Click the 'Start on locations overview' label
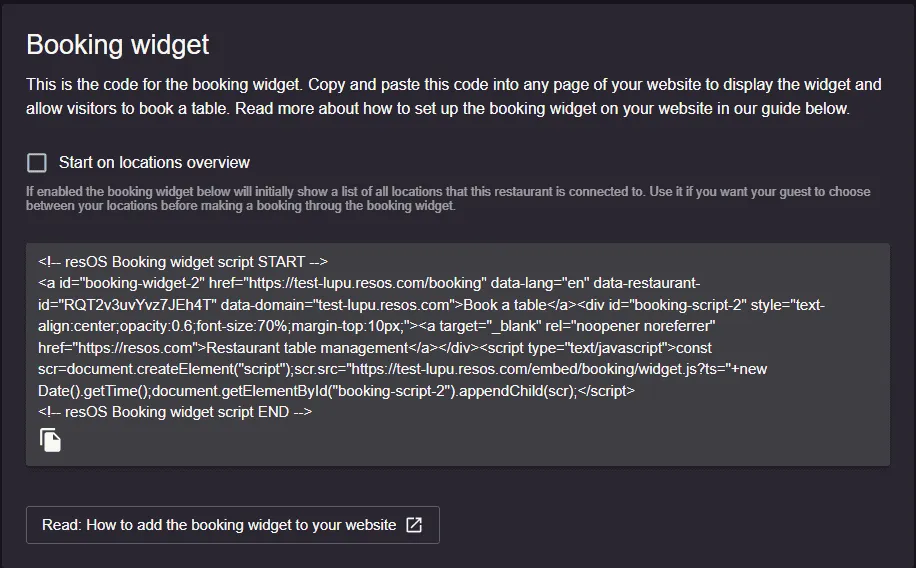This screenshot has height=568, width=916. click(x=154, y=162)
